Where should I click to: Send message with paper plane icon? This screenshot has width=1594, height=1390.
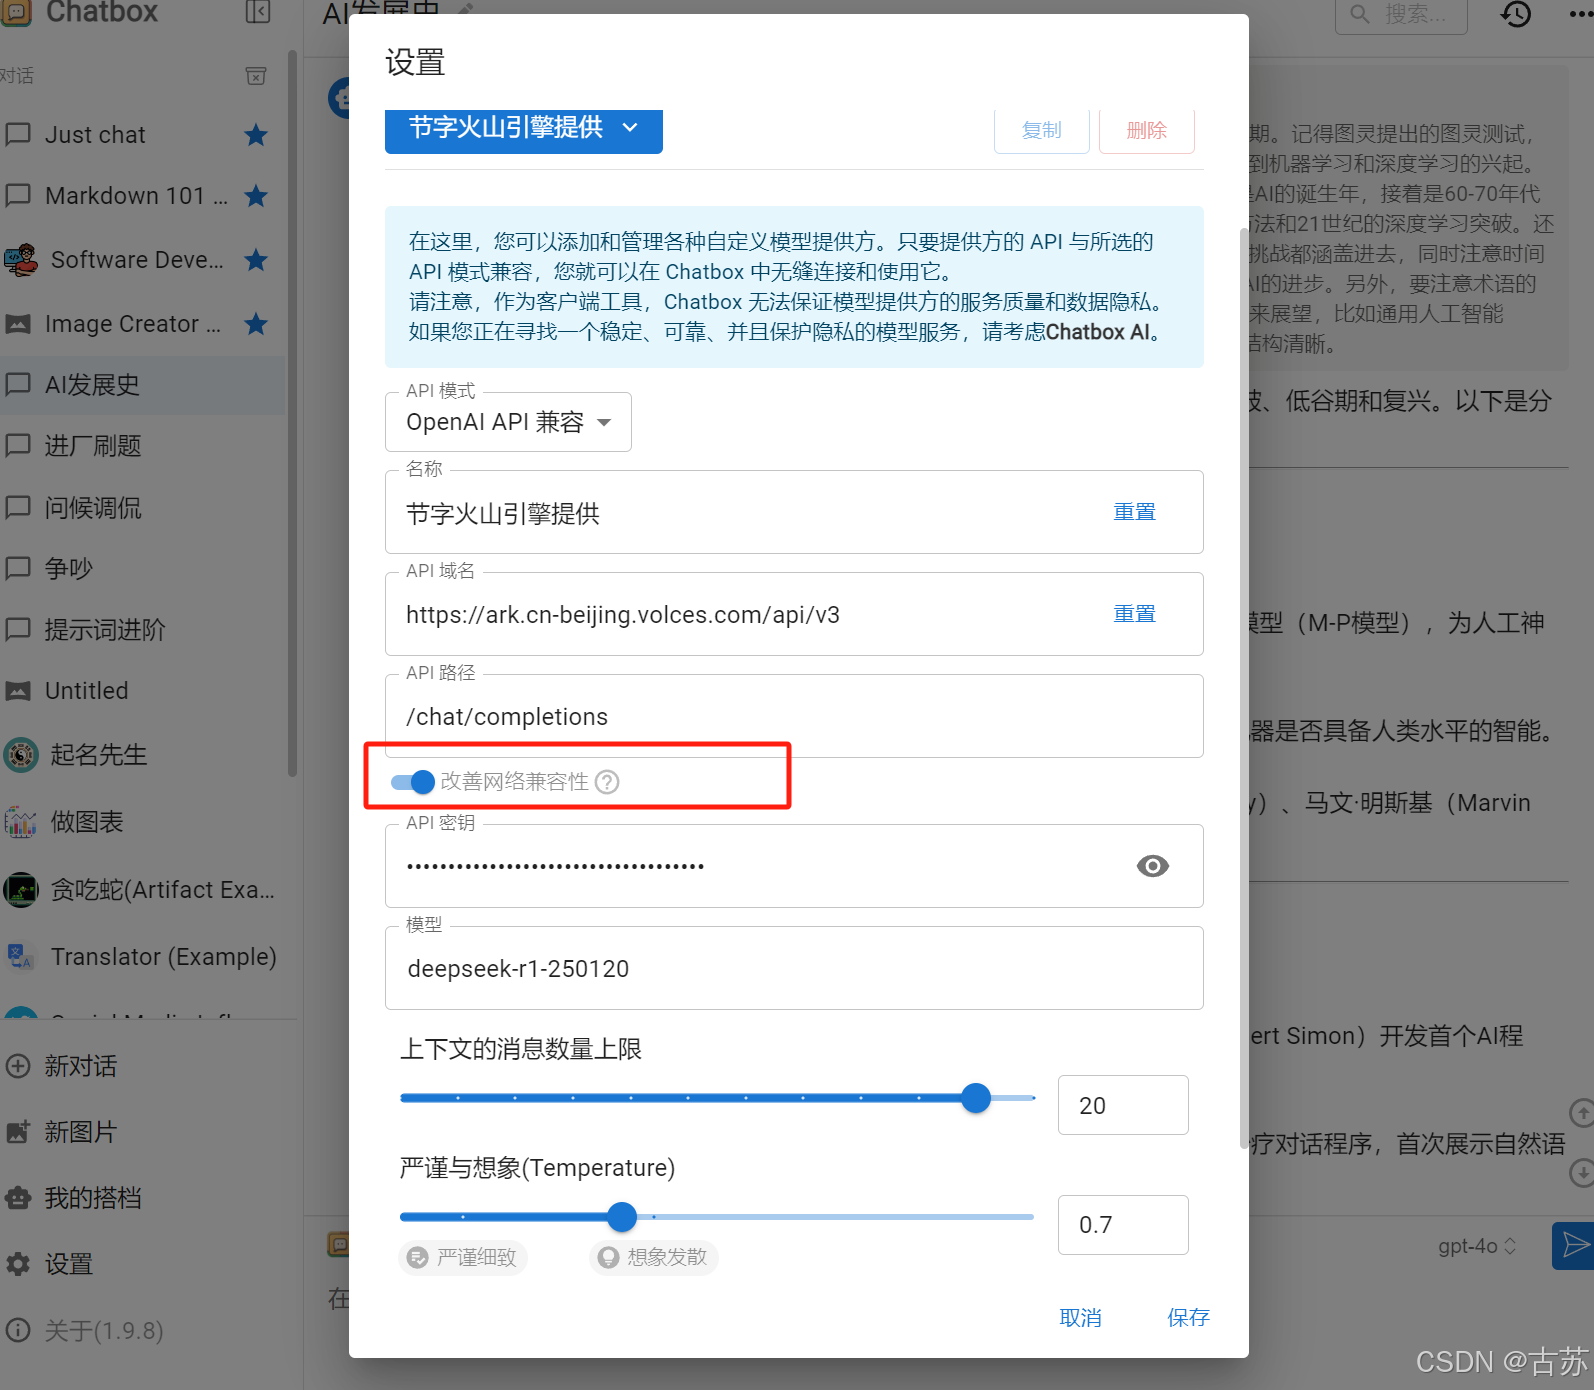pyautogui.click(x=1574, y=1245)
